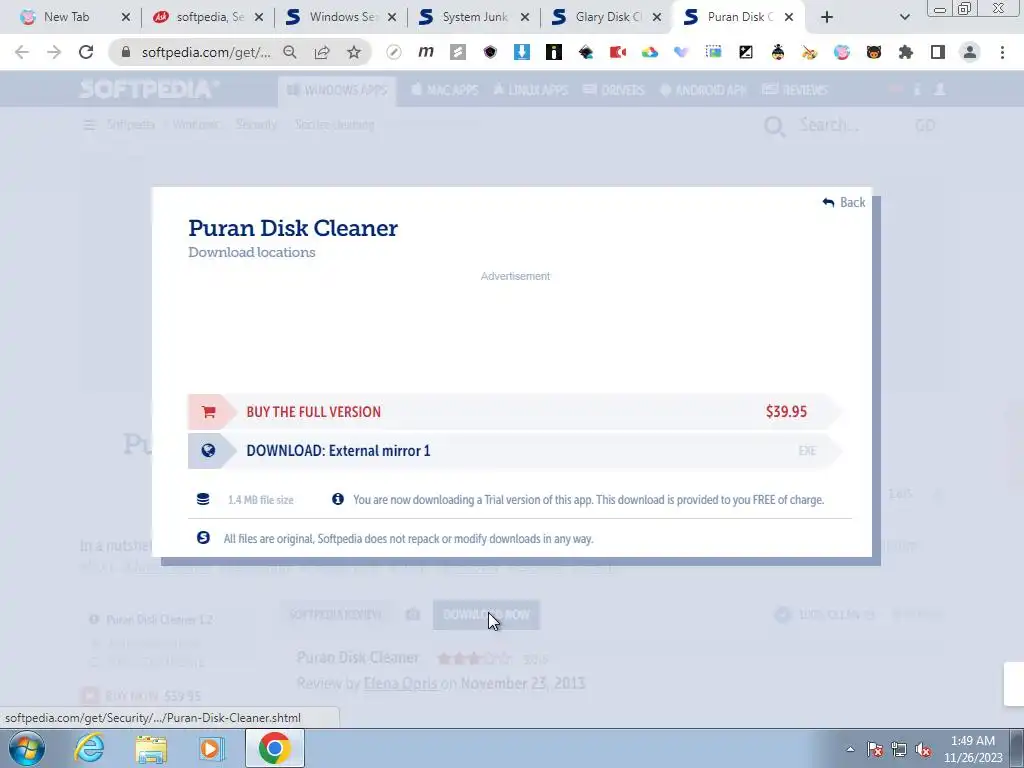Click the muted volume tray icon
Viewport: 1024px width, 768px height.
pos(923,749)
